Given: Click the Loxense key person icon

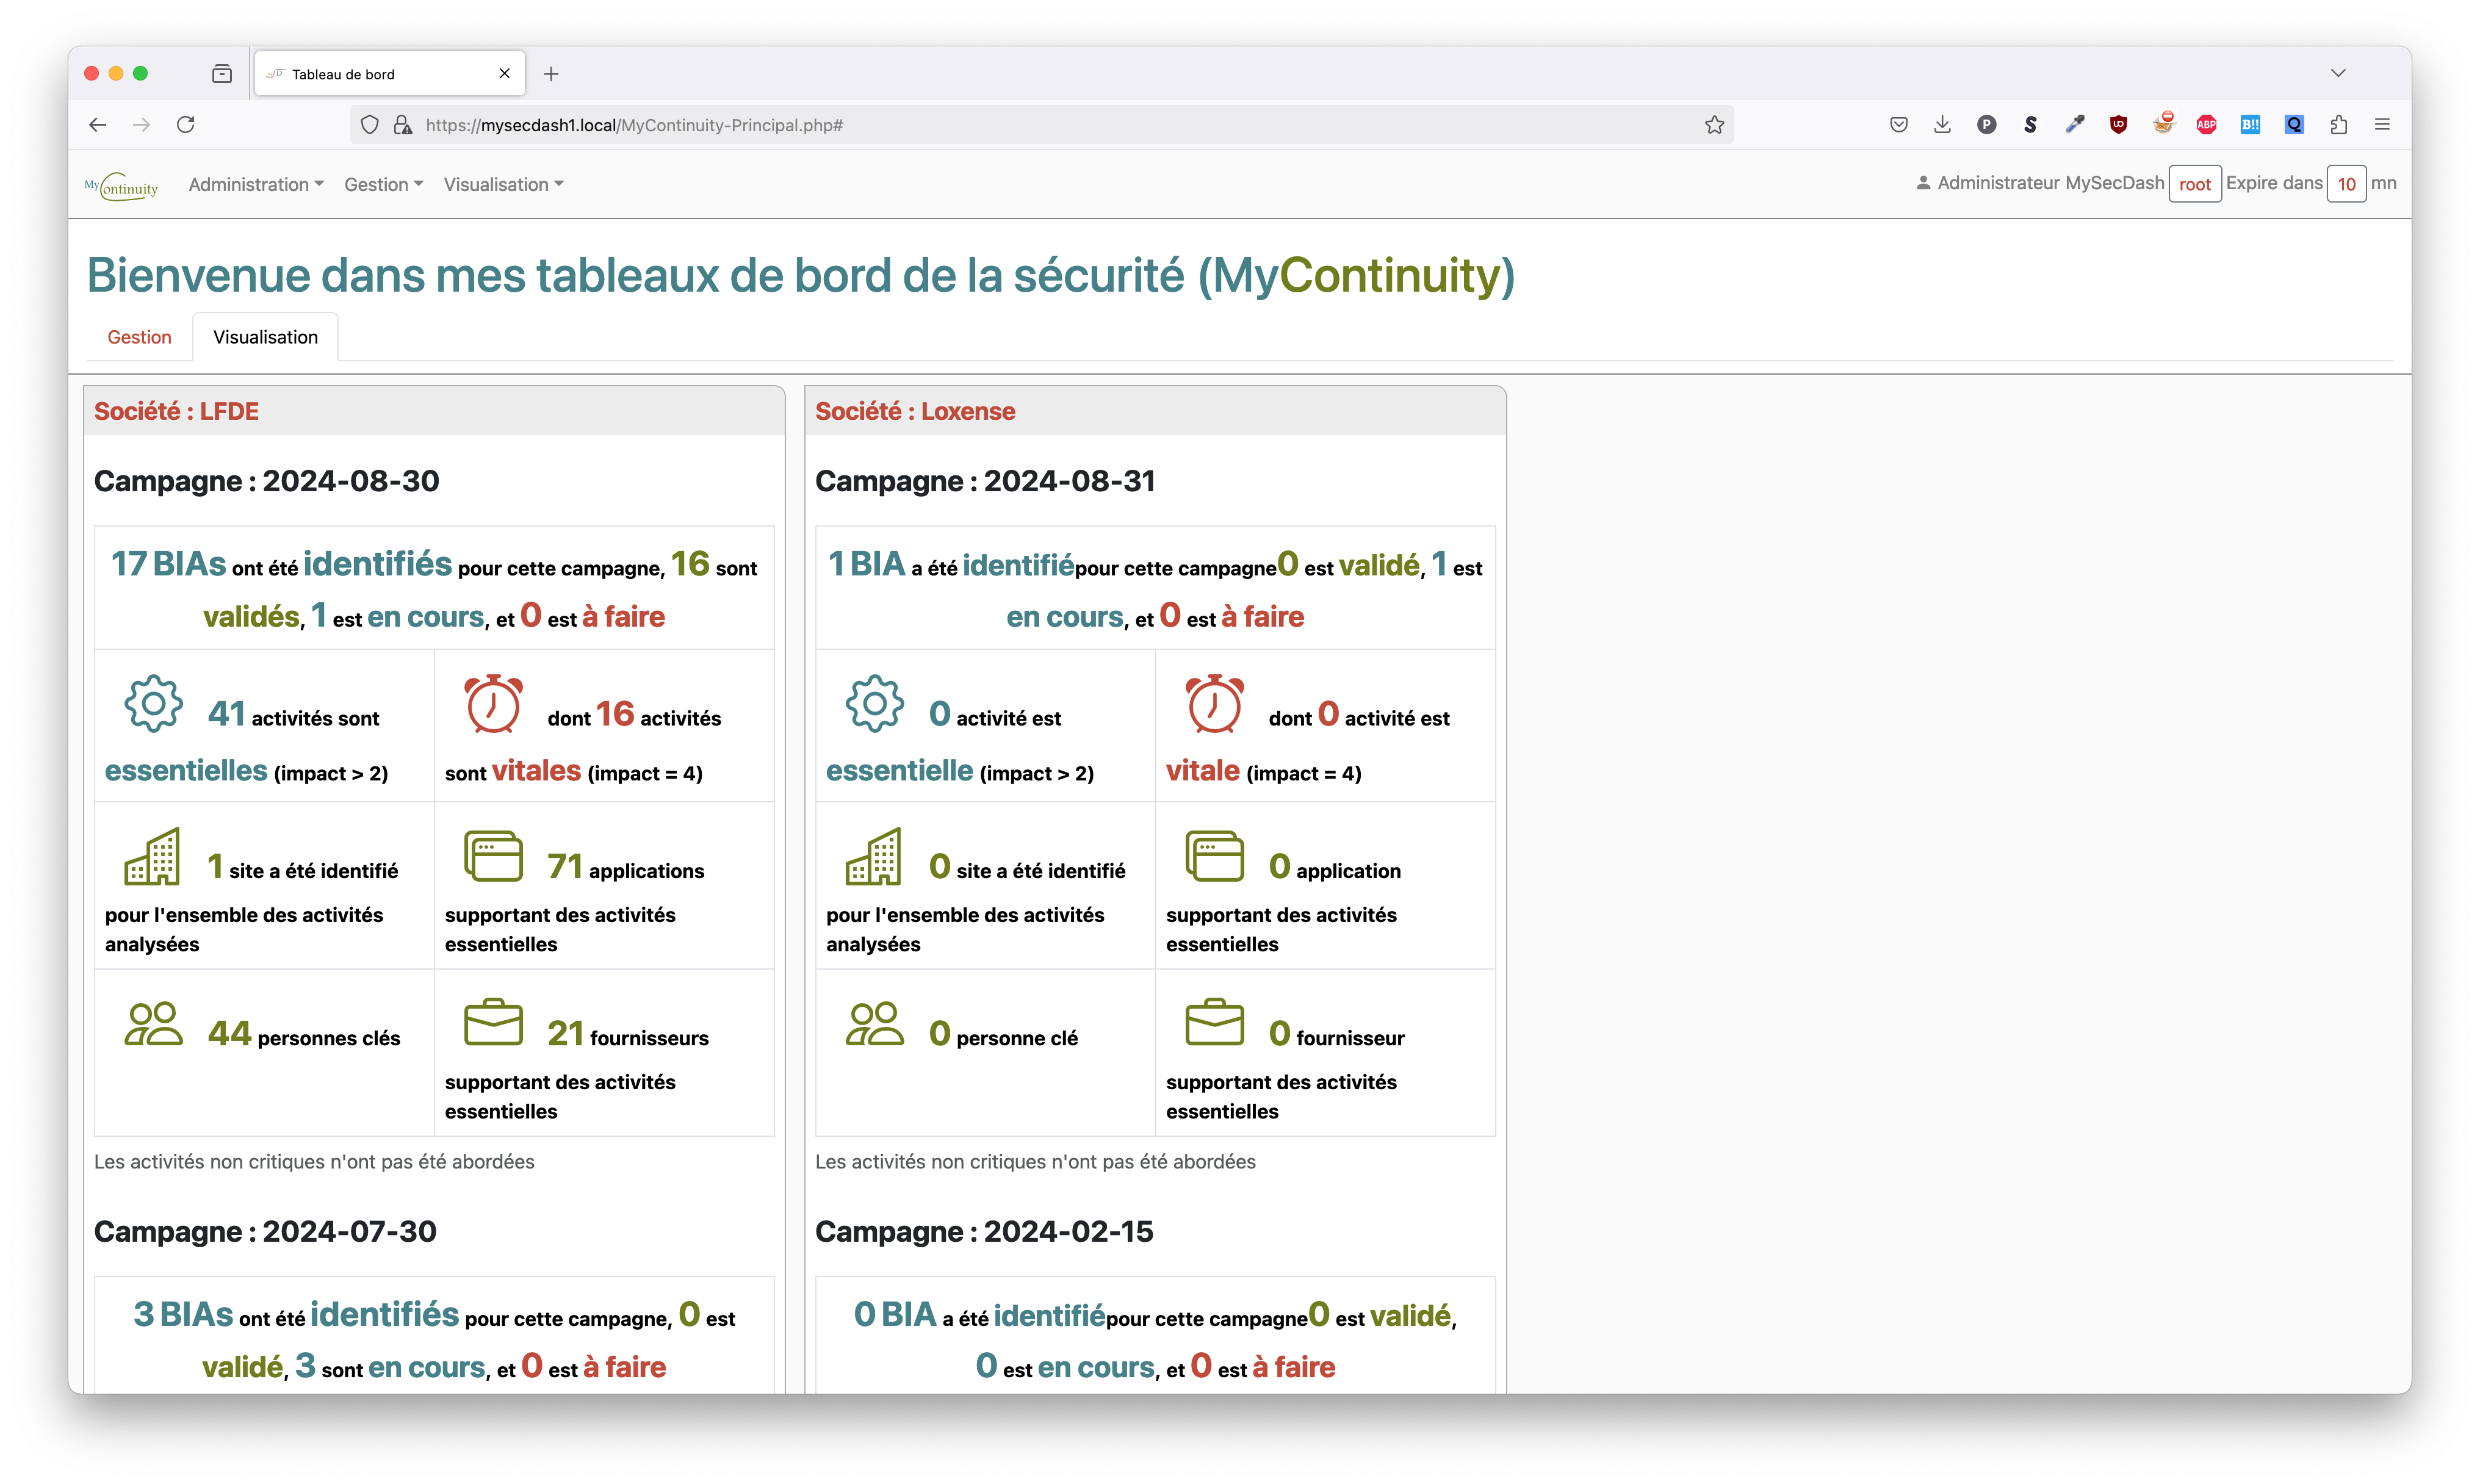Looking at the screenshot, I should [x=874, y=1024].
